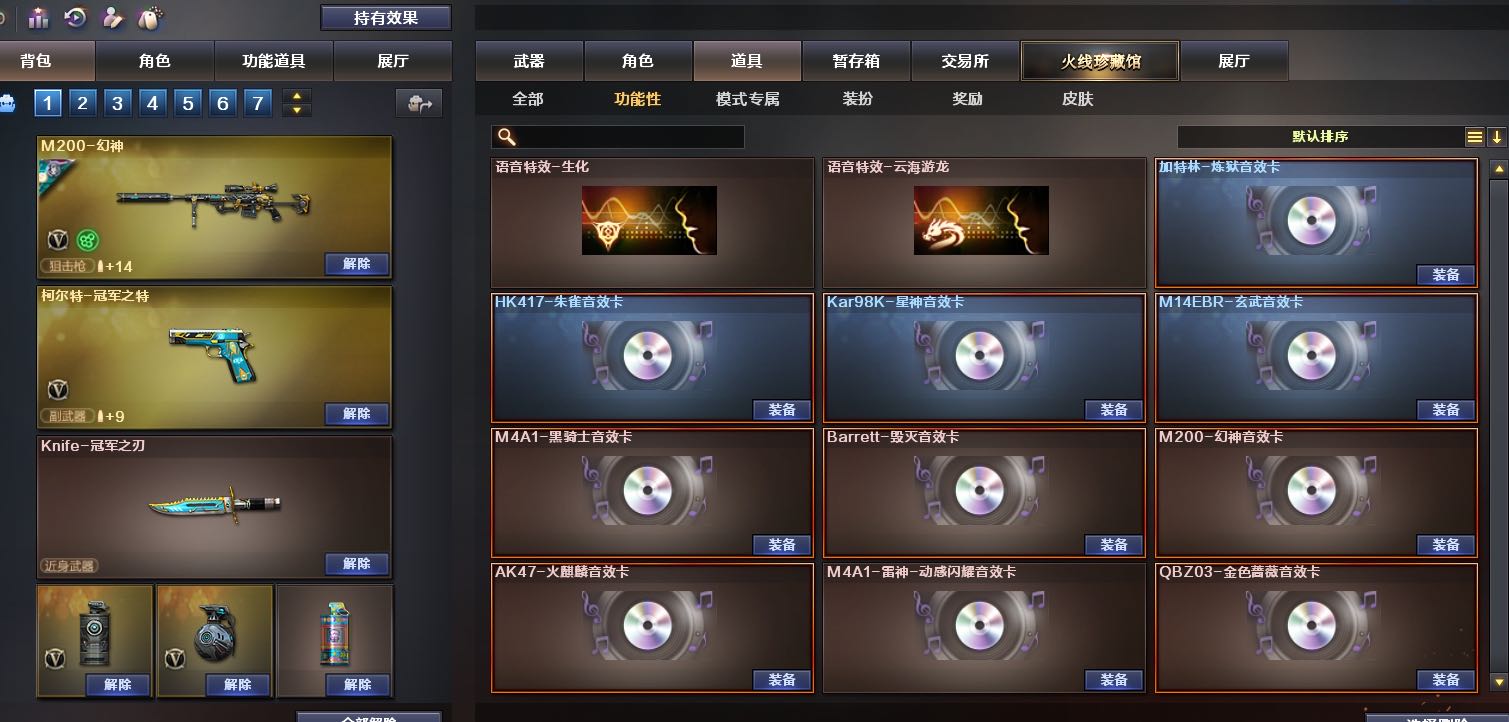
Task: Select backpack slot 5
Action: pos(188,103)
